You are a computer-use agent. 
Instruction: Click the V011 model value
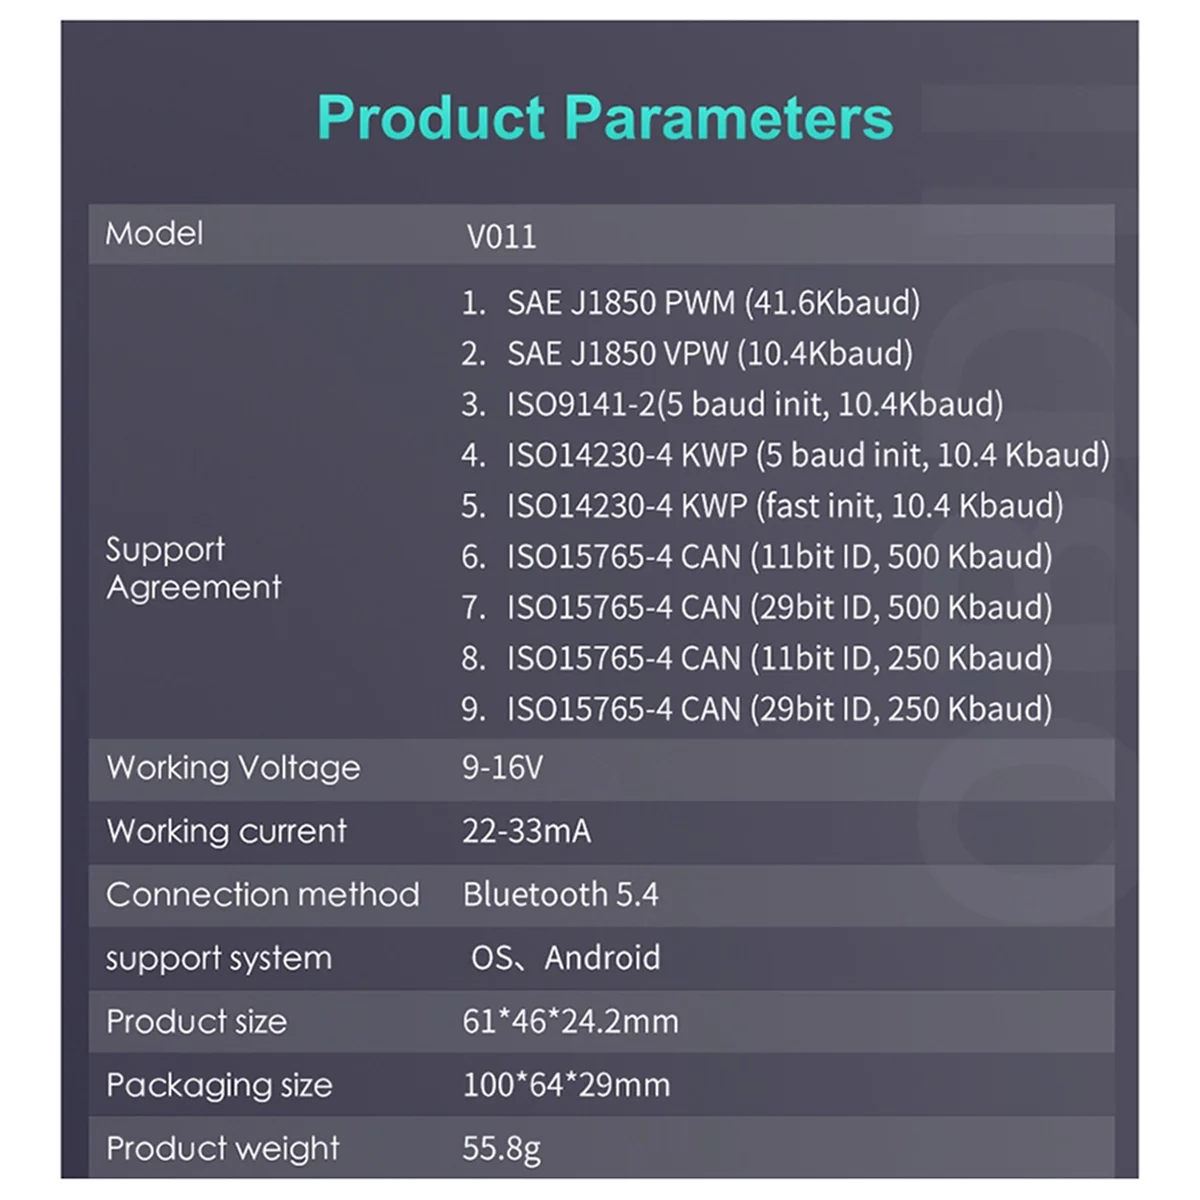coord(501,237)
